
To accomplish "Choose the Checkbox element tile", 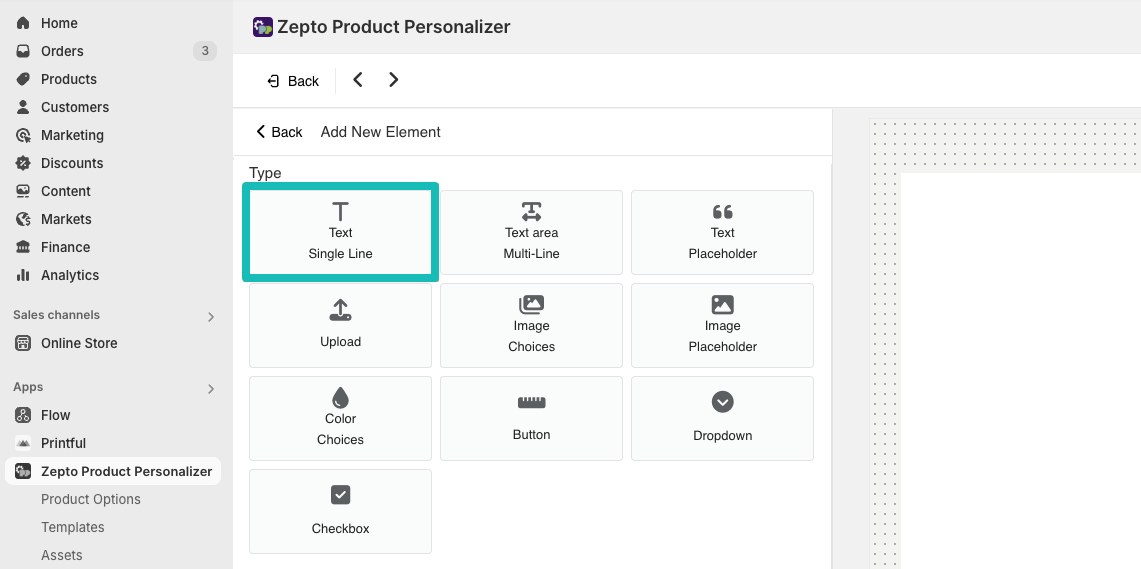I will click(341, 512).
